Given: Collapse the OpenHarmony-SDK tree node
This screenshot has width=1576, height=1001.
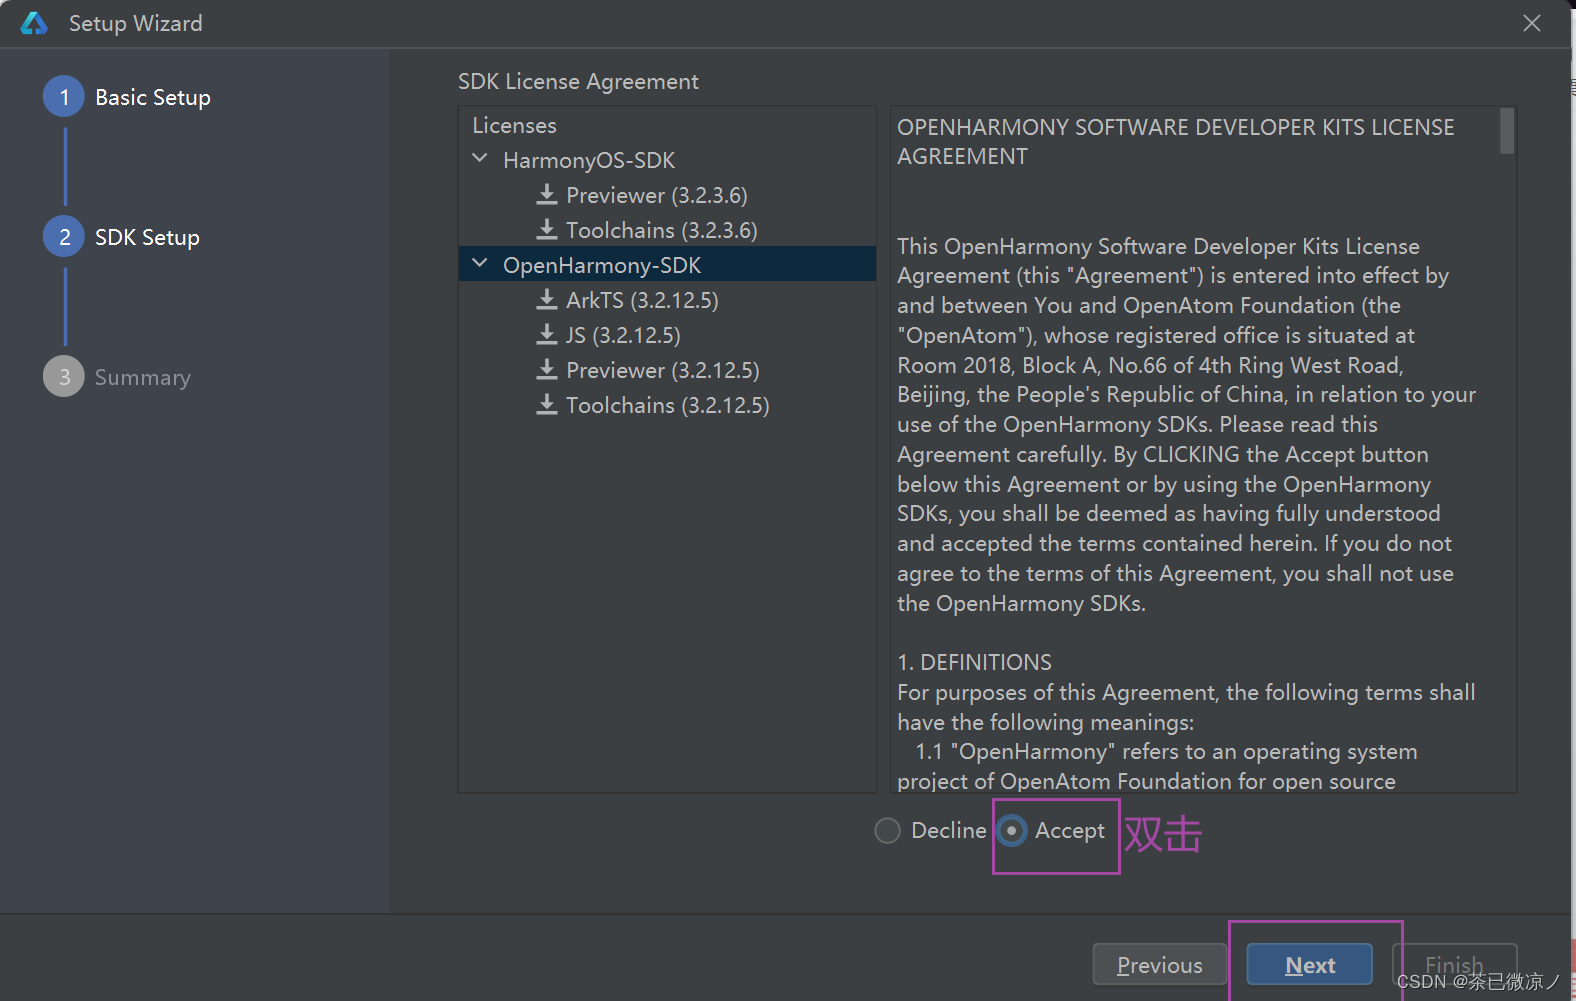Looking at the screenshot, I should click(x=480, y=263).
